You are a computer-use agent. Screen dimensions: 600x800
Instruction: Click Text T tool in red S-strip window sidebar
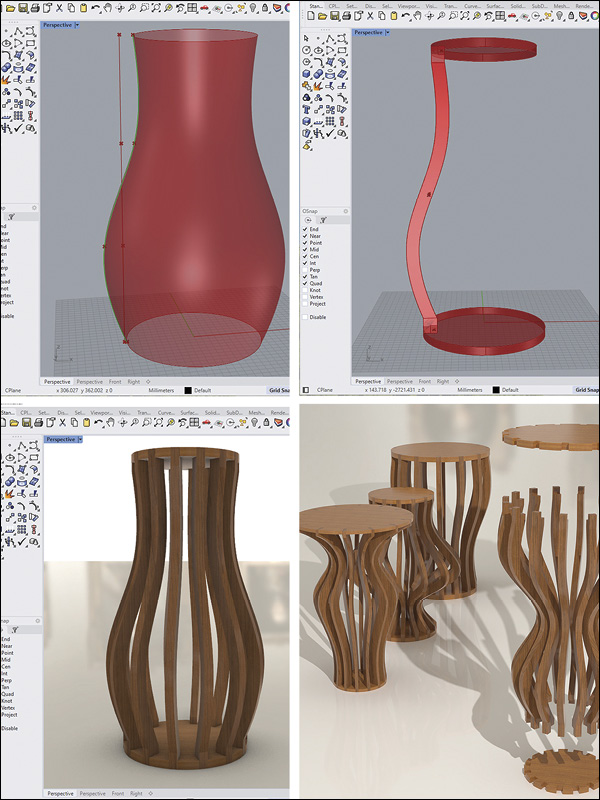pos(307,109)
